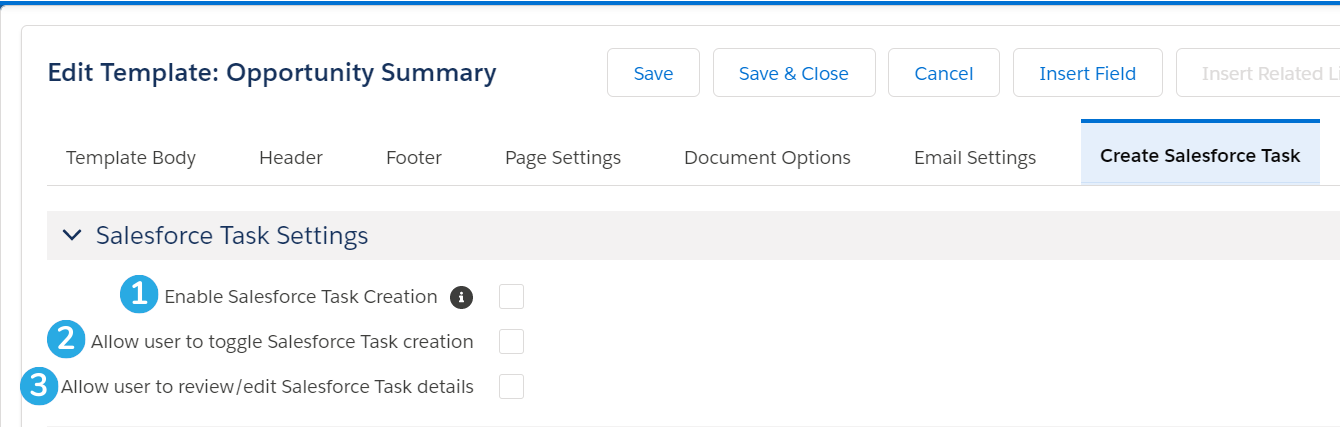Viewport: 1340px width, 427px height.
Task: Check Allow user to toggle Salesforce Task creation
Action: 511,342
